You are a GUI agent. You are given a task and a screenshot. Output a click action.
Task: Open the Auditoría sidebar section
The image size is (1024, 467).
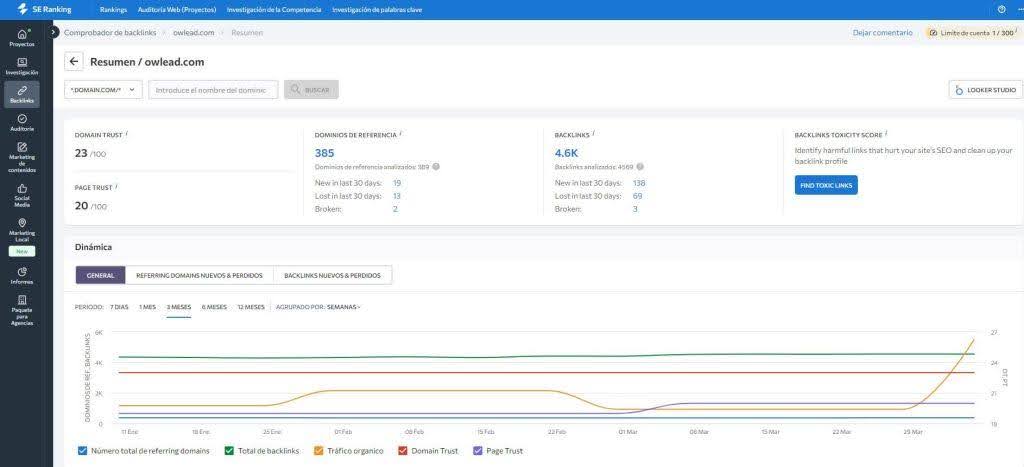click(22, 123)
